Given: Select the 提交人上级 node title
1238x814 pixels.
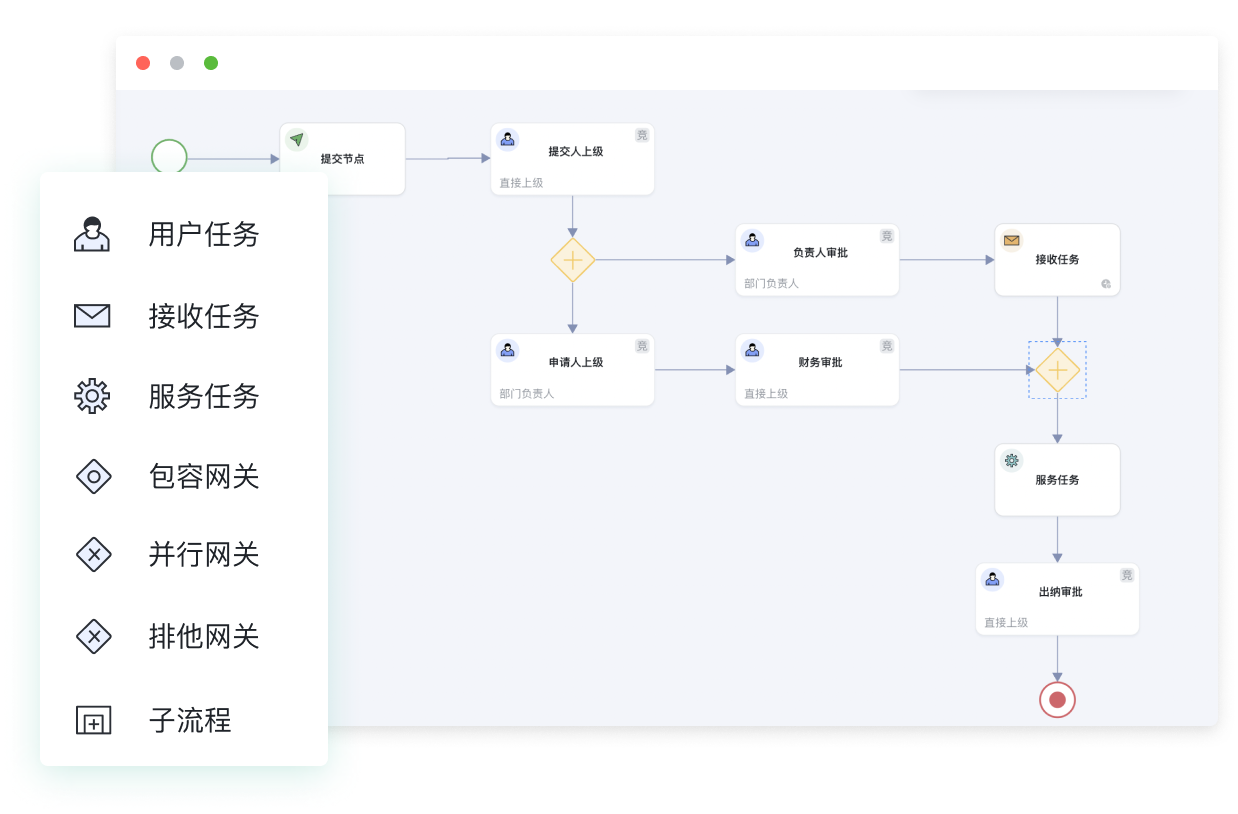Looking at the screenshot, I should point(576,152).
